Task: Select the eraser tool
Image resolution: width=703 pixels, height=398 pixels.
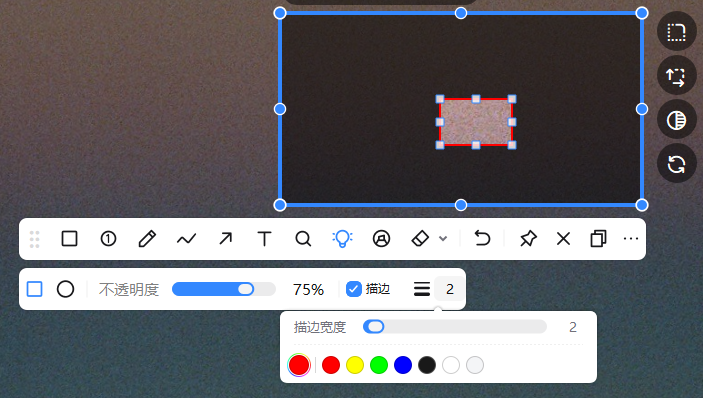Action: [x=420, y=238]
